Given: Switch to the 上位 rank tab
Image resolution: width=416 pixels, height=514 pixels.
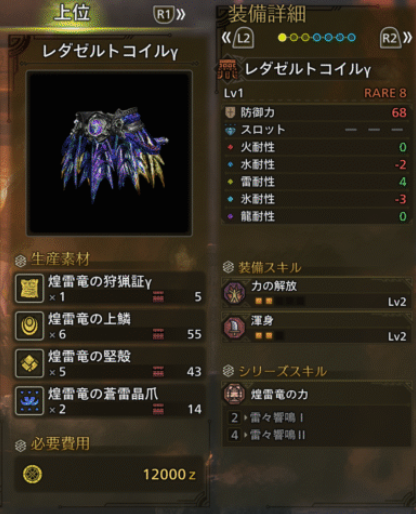Looking at the screenshot, I should 72,13.
